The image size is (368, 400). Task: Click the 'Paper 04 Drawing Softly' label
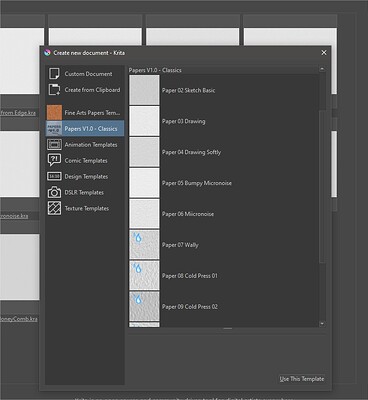tap(191, 152)
